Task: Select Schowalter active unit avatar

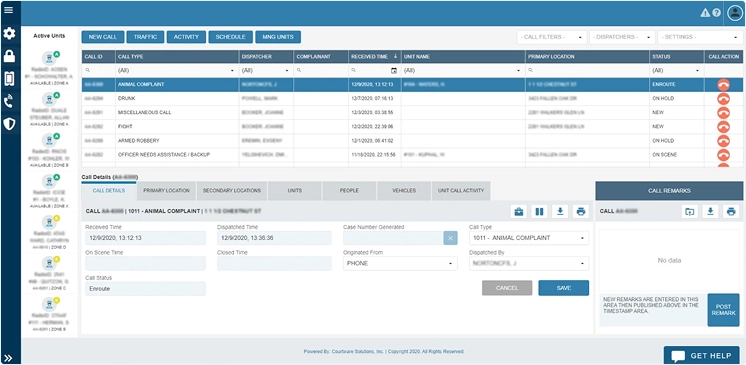Action: [49, 58]
